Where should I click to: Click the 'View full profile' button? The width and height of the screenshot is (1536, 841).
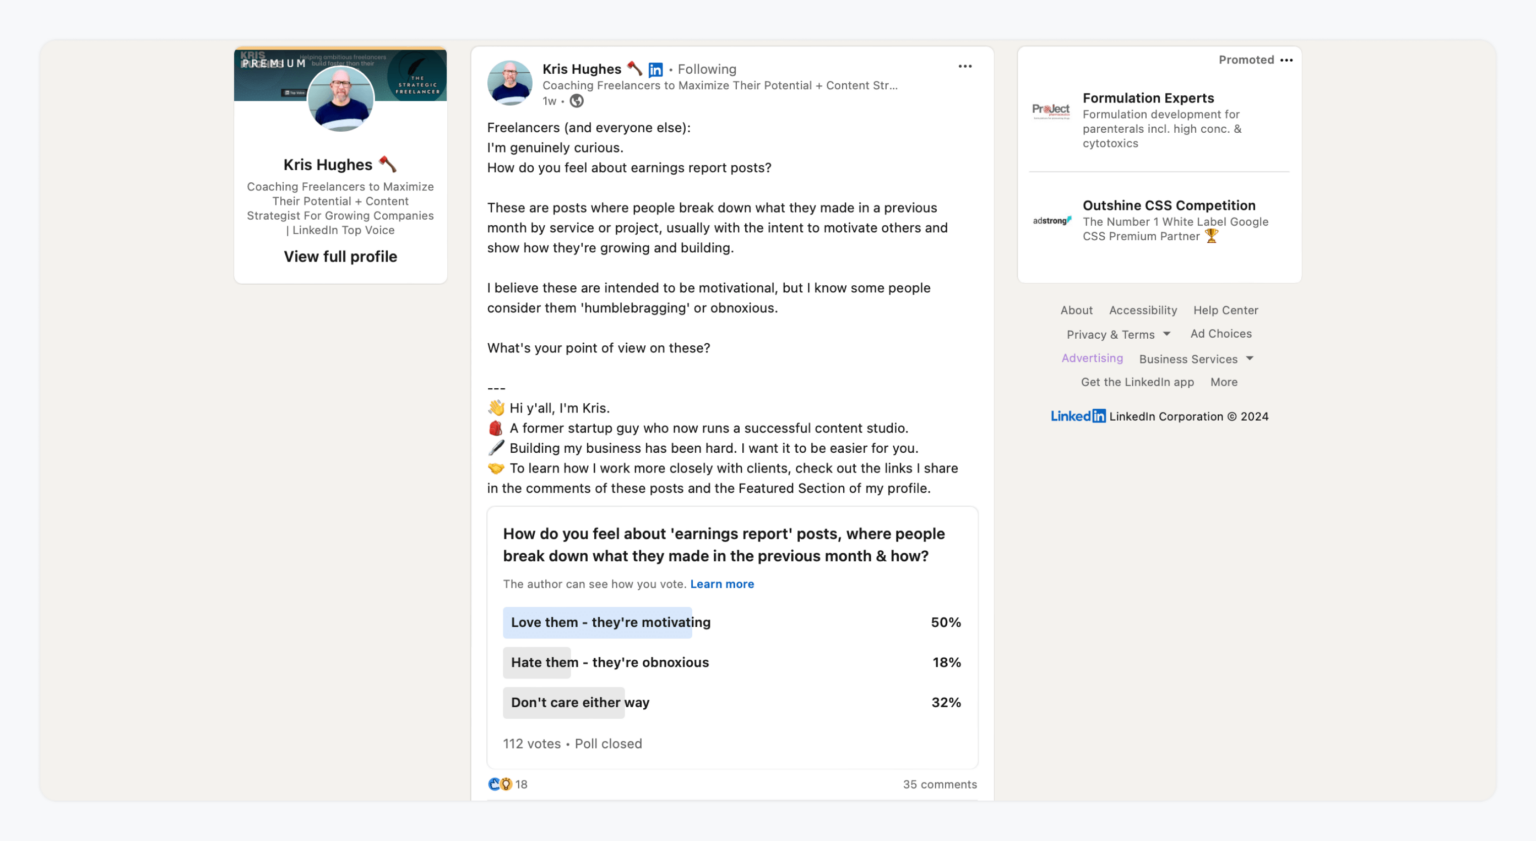(x=340, y=256)
